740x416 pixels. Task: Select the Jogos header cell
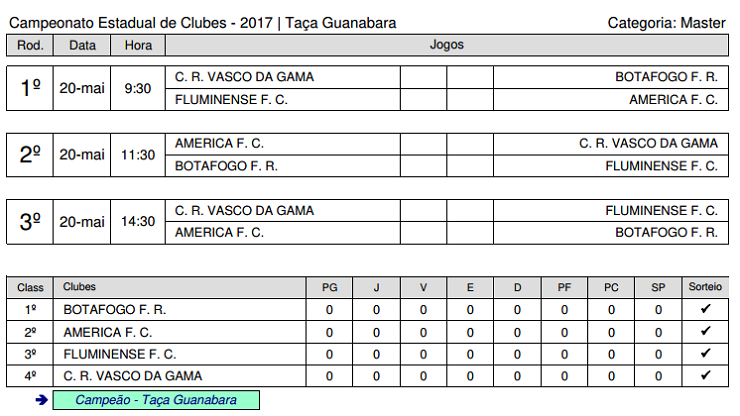tap(446, 45)
